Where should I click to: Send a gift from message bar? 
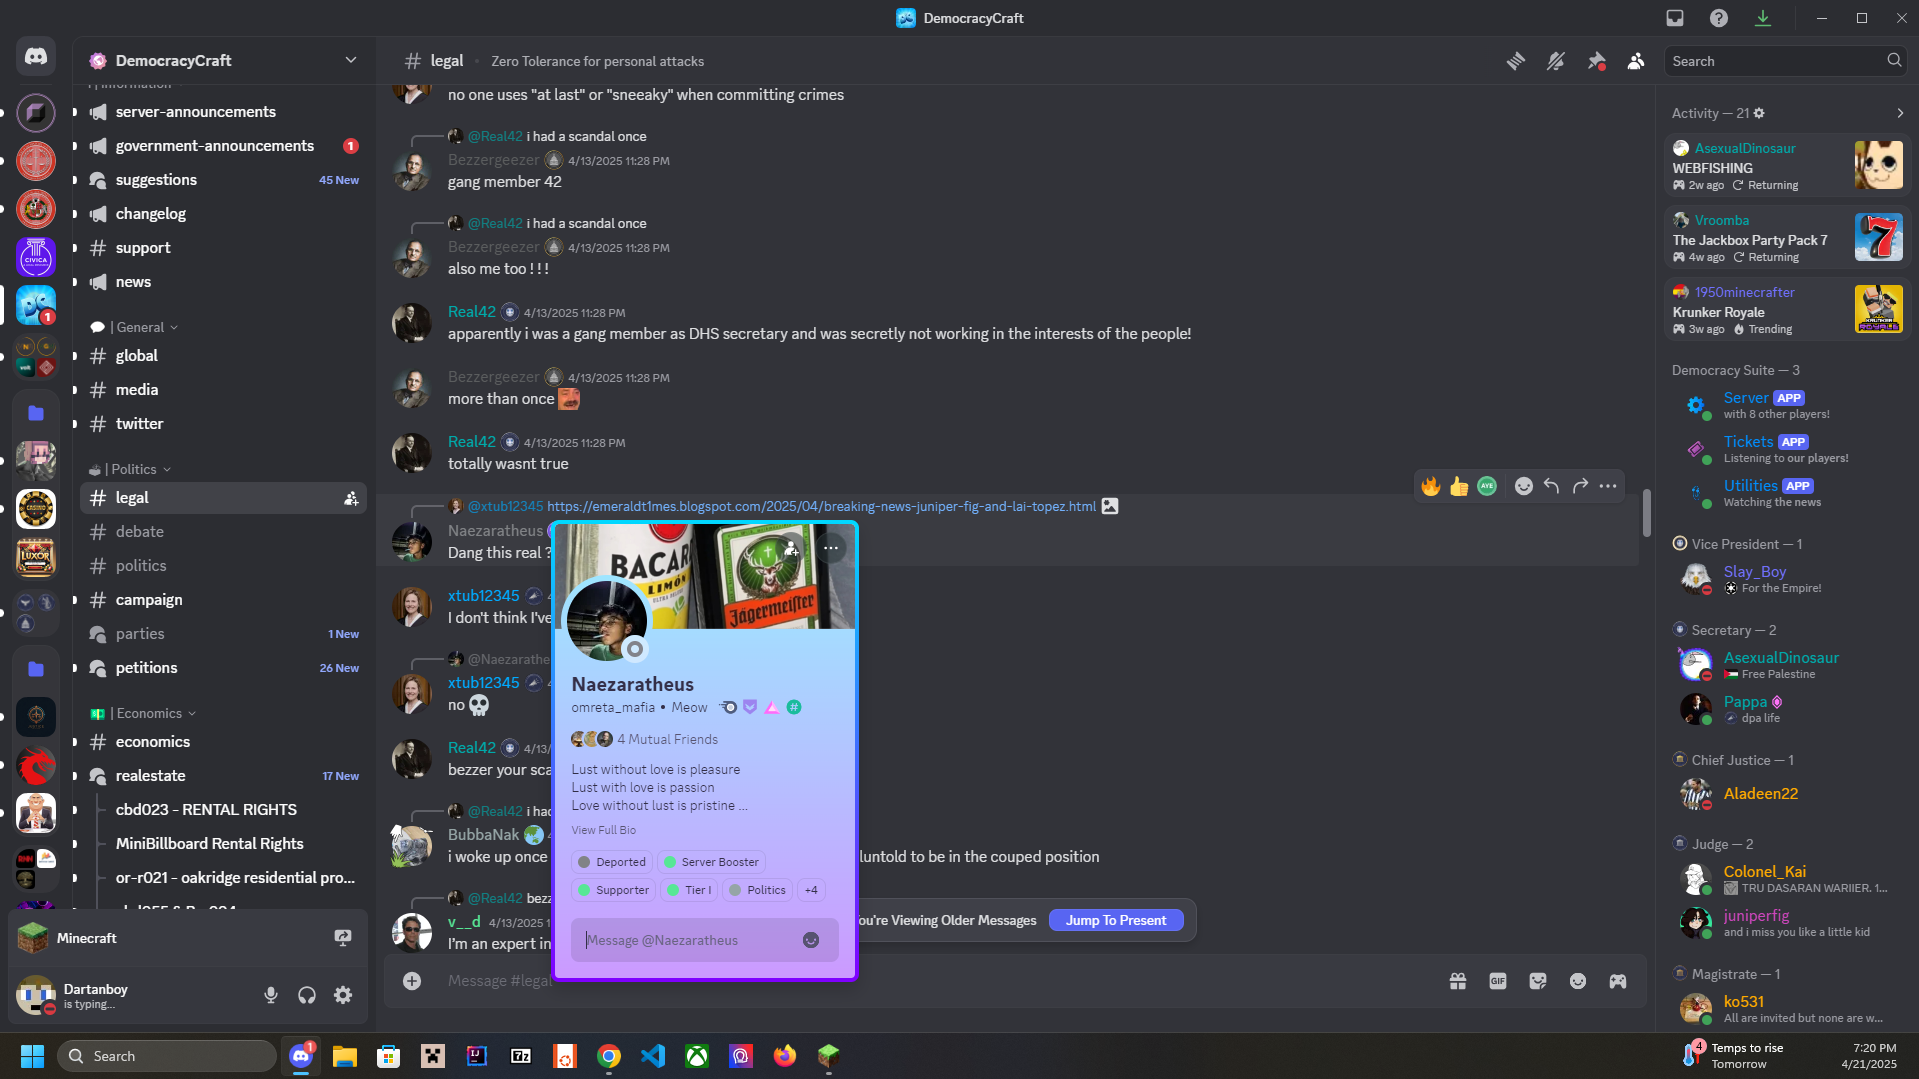click(x=1458, y=981)
